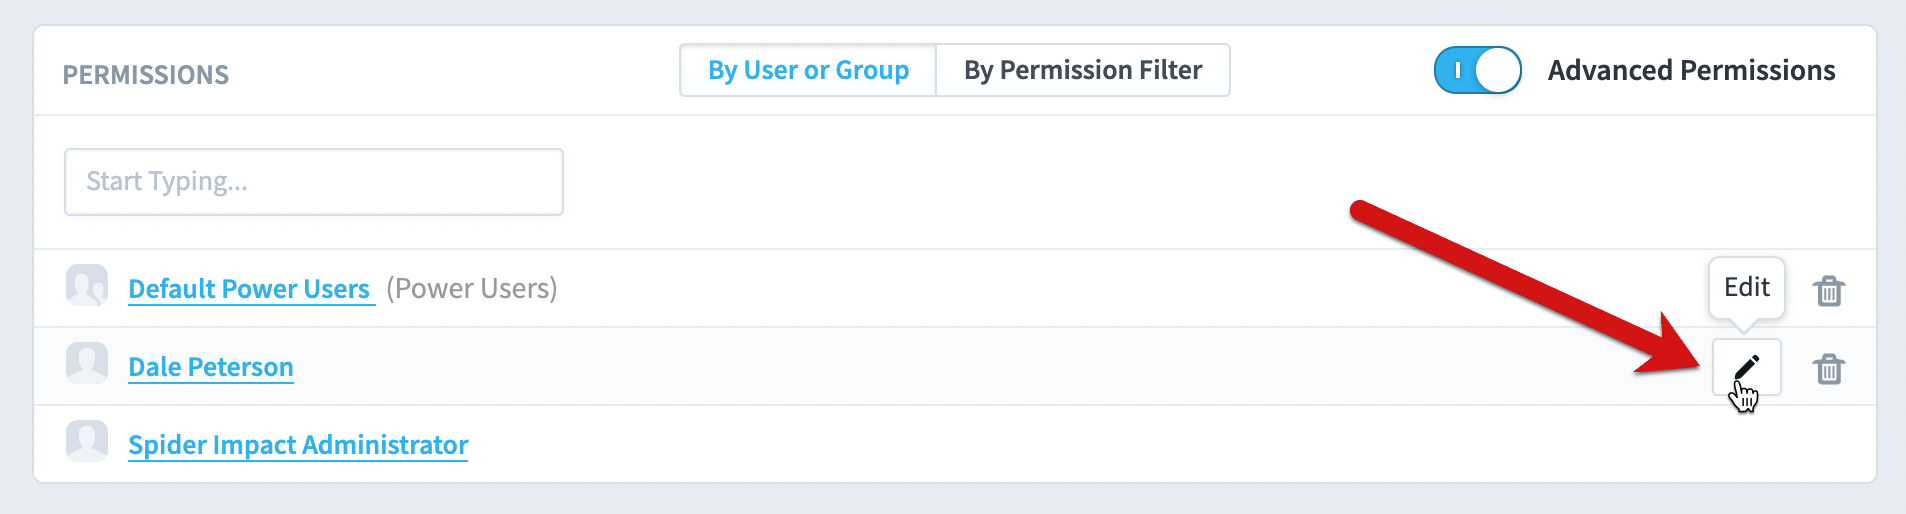Select the Default Power Users row background
This screenshot has height=514, width=1906.
point(955,288)
